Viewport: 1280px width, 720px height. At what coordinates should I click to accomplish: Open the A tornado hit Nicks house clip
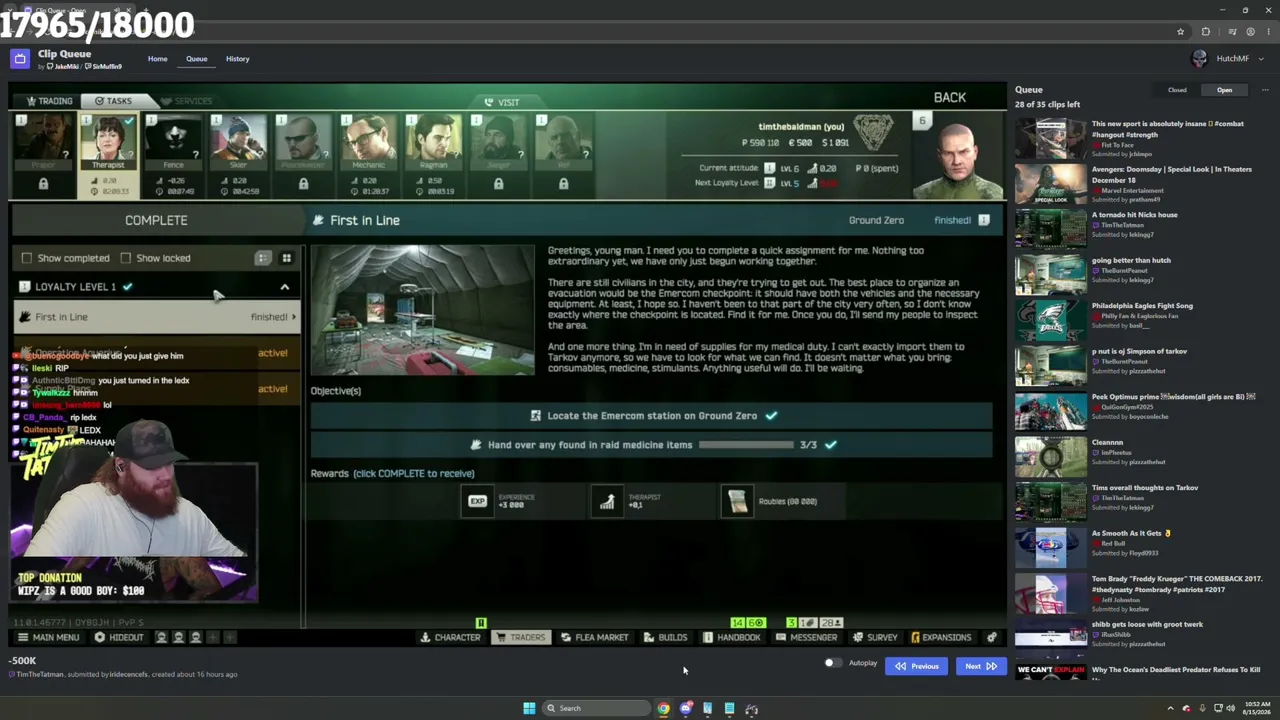(x=1141, y=229)
